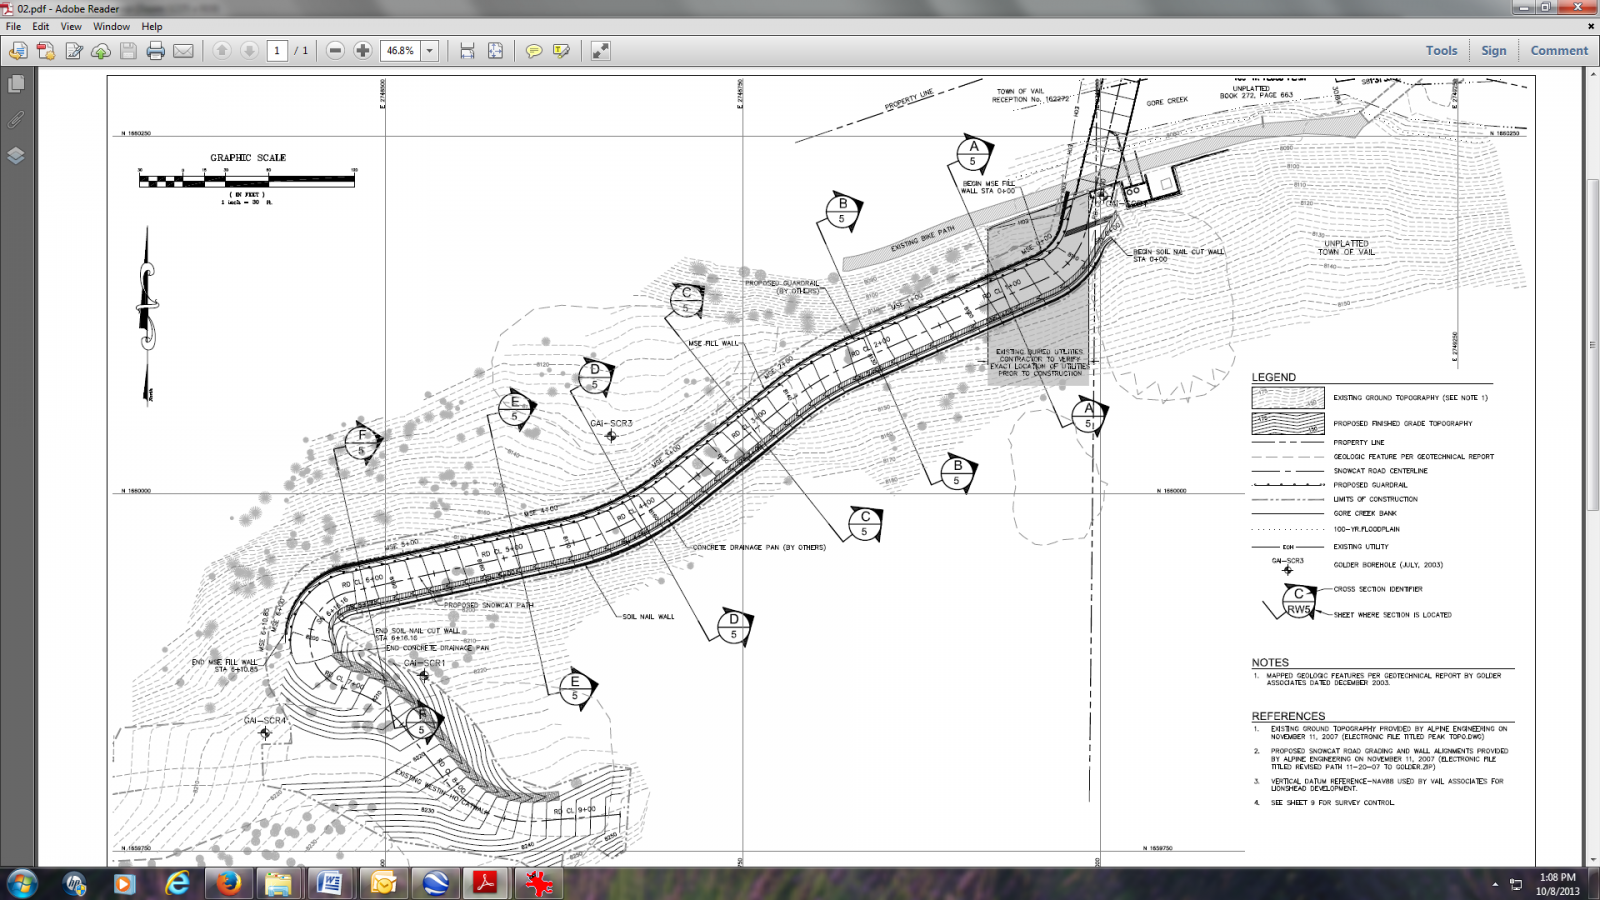Open Firefox from the taskbar
1600x900 pixels.
(x=229, y=884)
